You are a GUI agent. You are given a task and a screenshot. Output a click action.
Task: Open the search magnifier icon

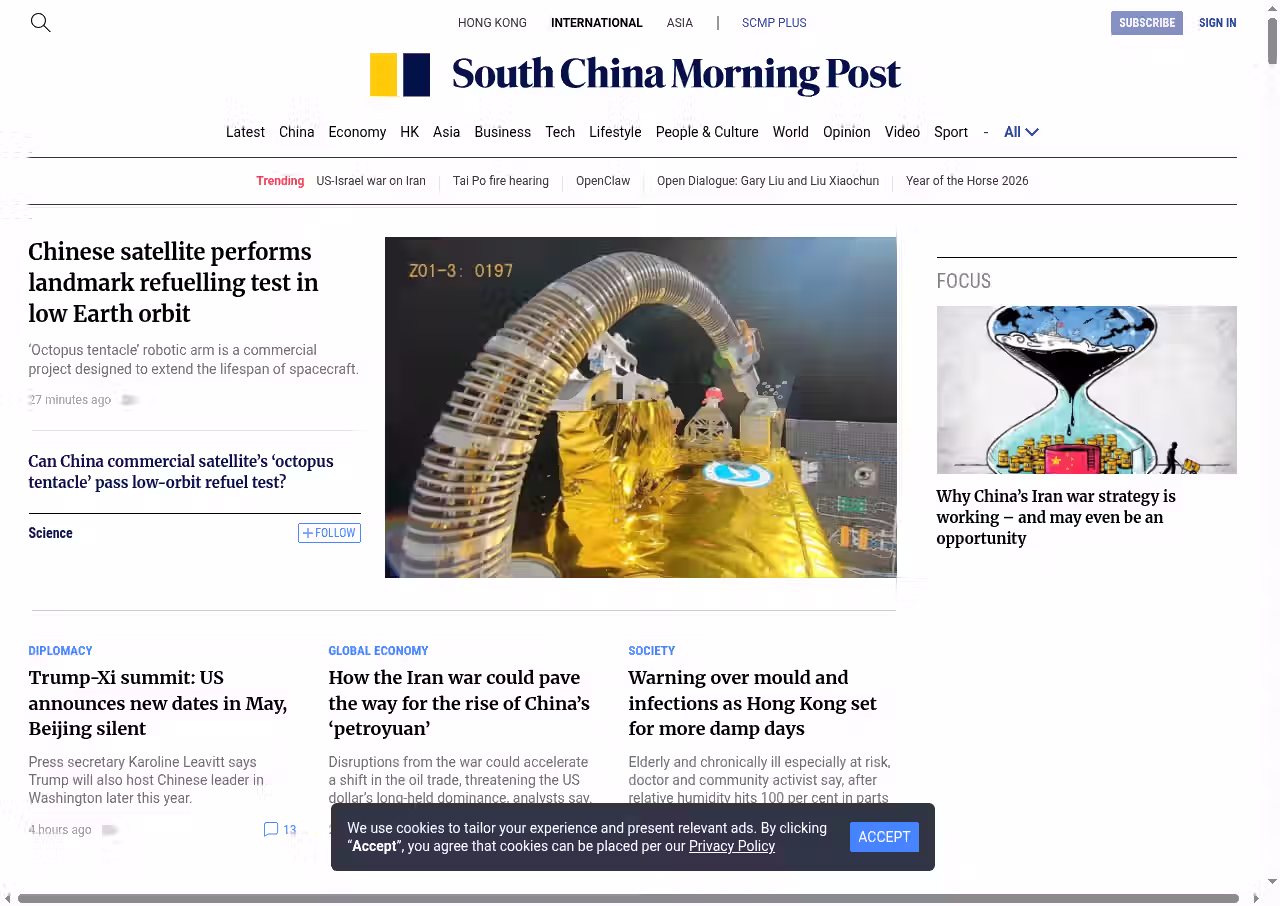(40, 22)
